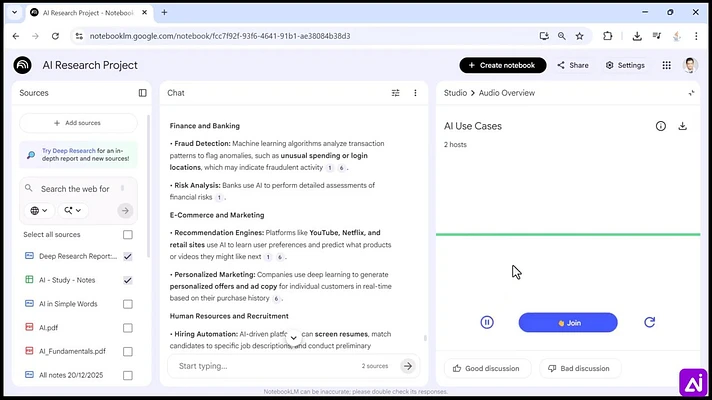Open the research mode dropdown
The width and height of the screenshot is (712, 400).
click(72, 210)
